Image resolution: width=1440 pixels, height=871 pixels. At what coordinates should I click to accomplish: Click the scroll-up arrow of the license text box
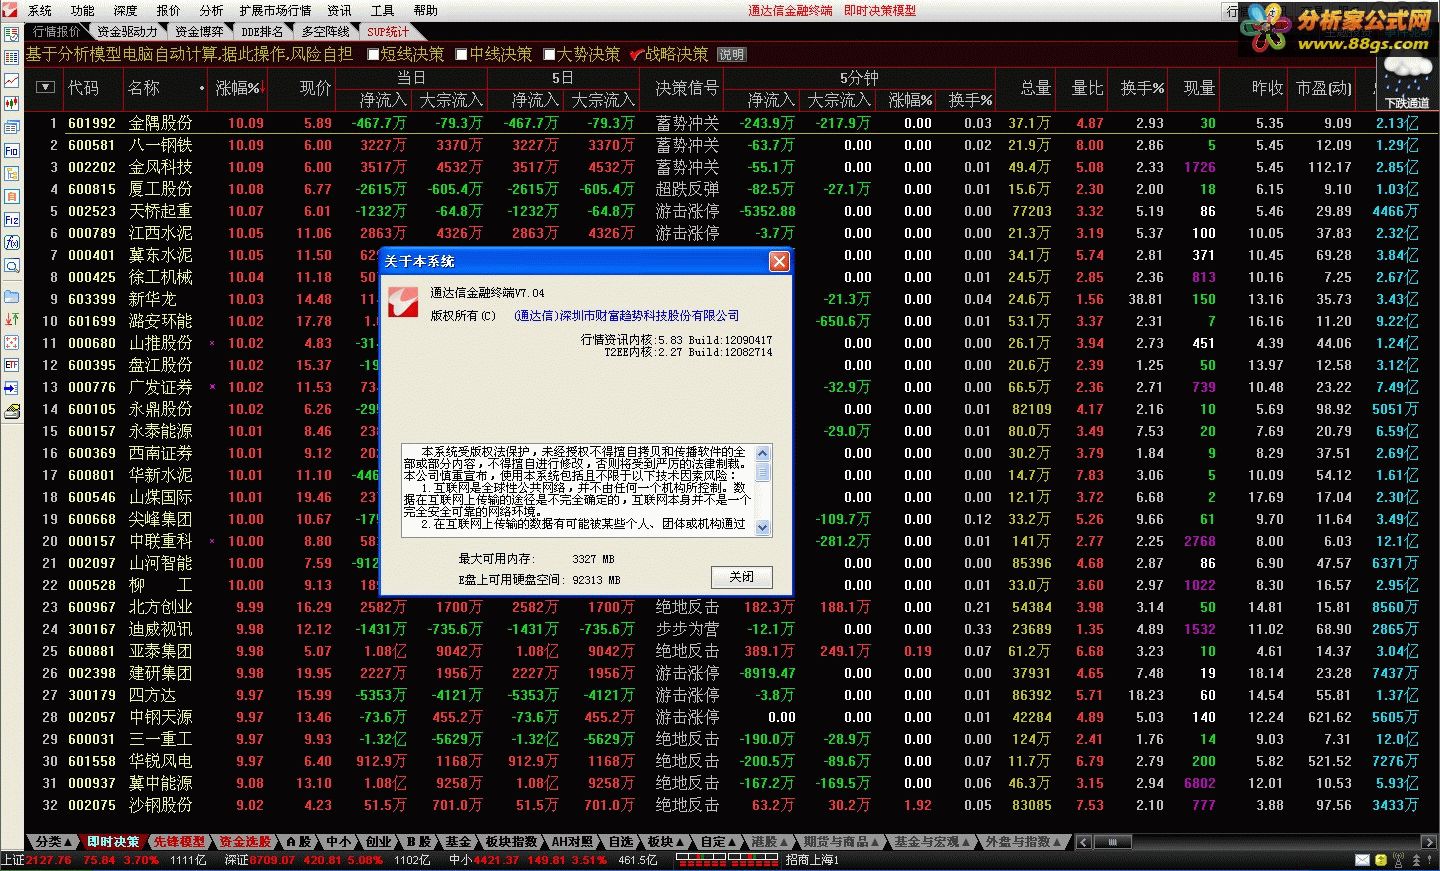pos(763,453)
